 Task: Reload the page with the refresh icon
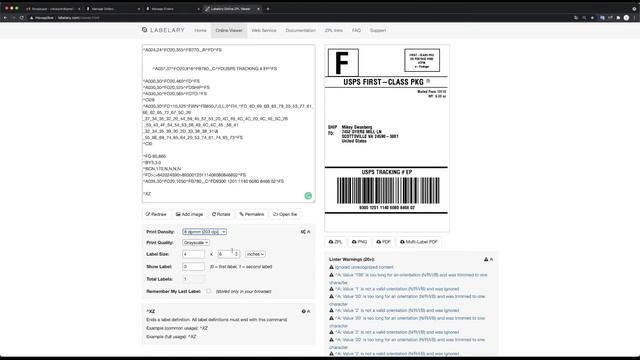click(x=22, y=18)
